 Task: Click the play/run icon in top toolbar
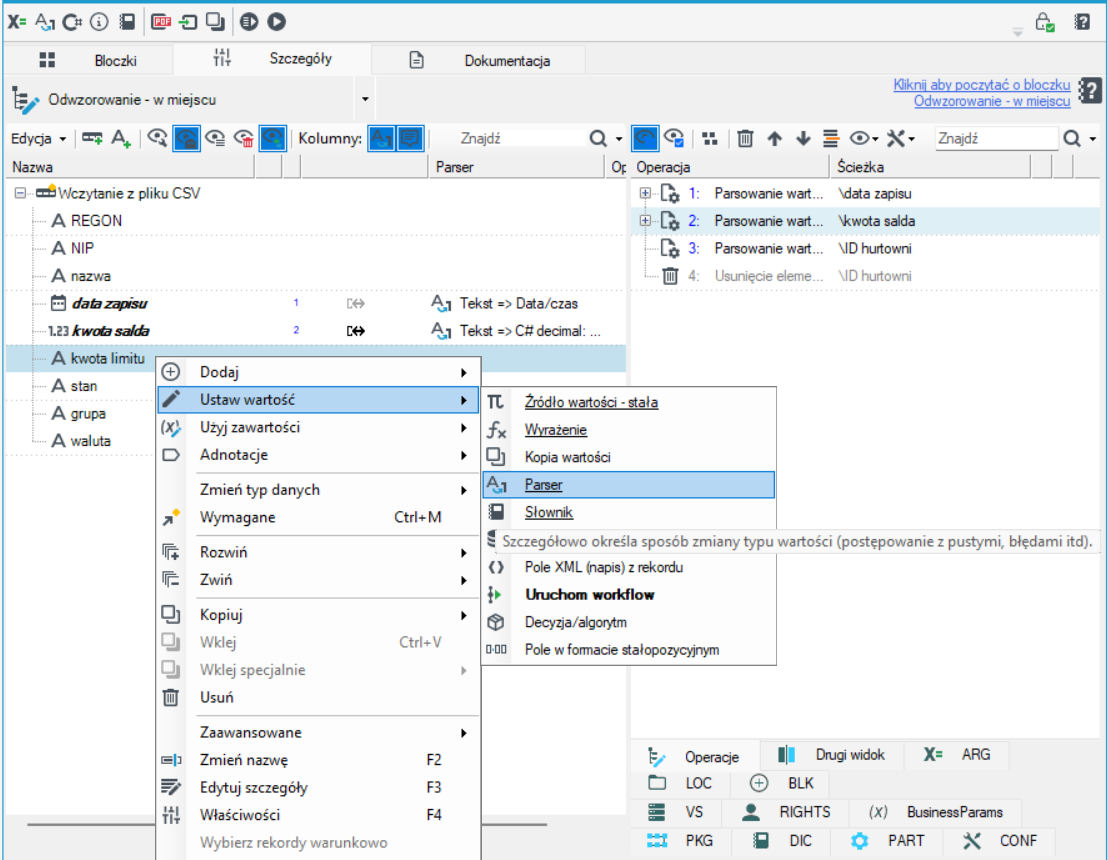[x=276, y=22]
